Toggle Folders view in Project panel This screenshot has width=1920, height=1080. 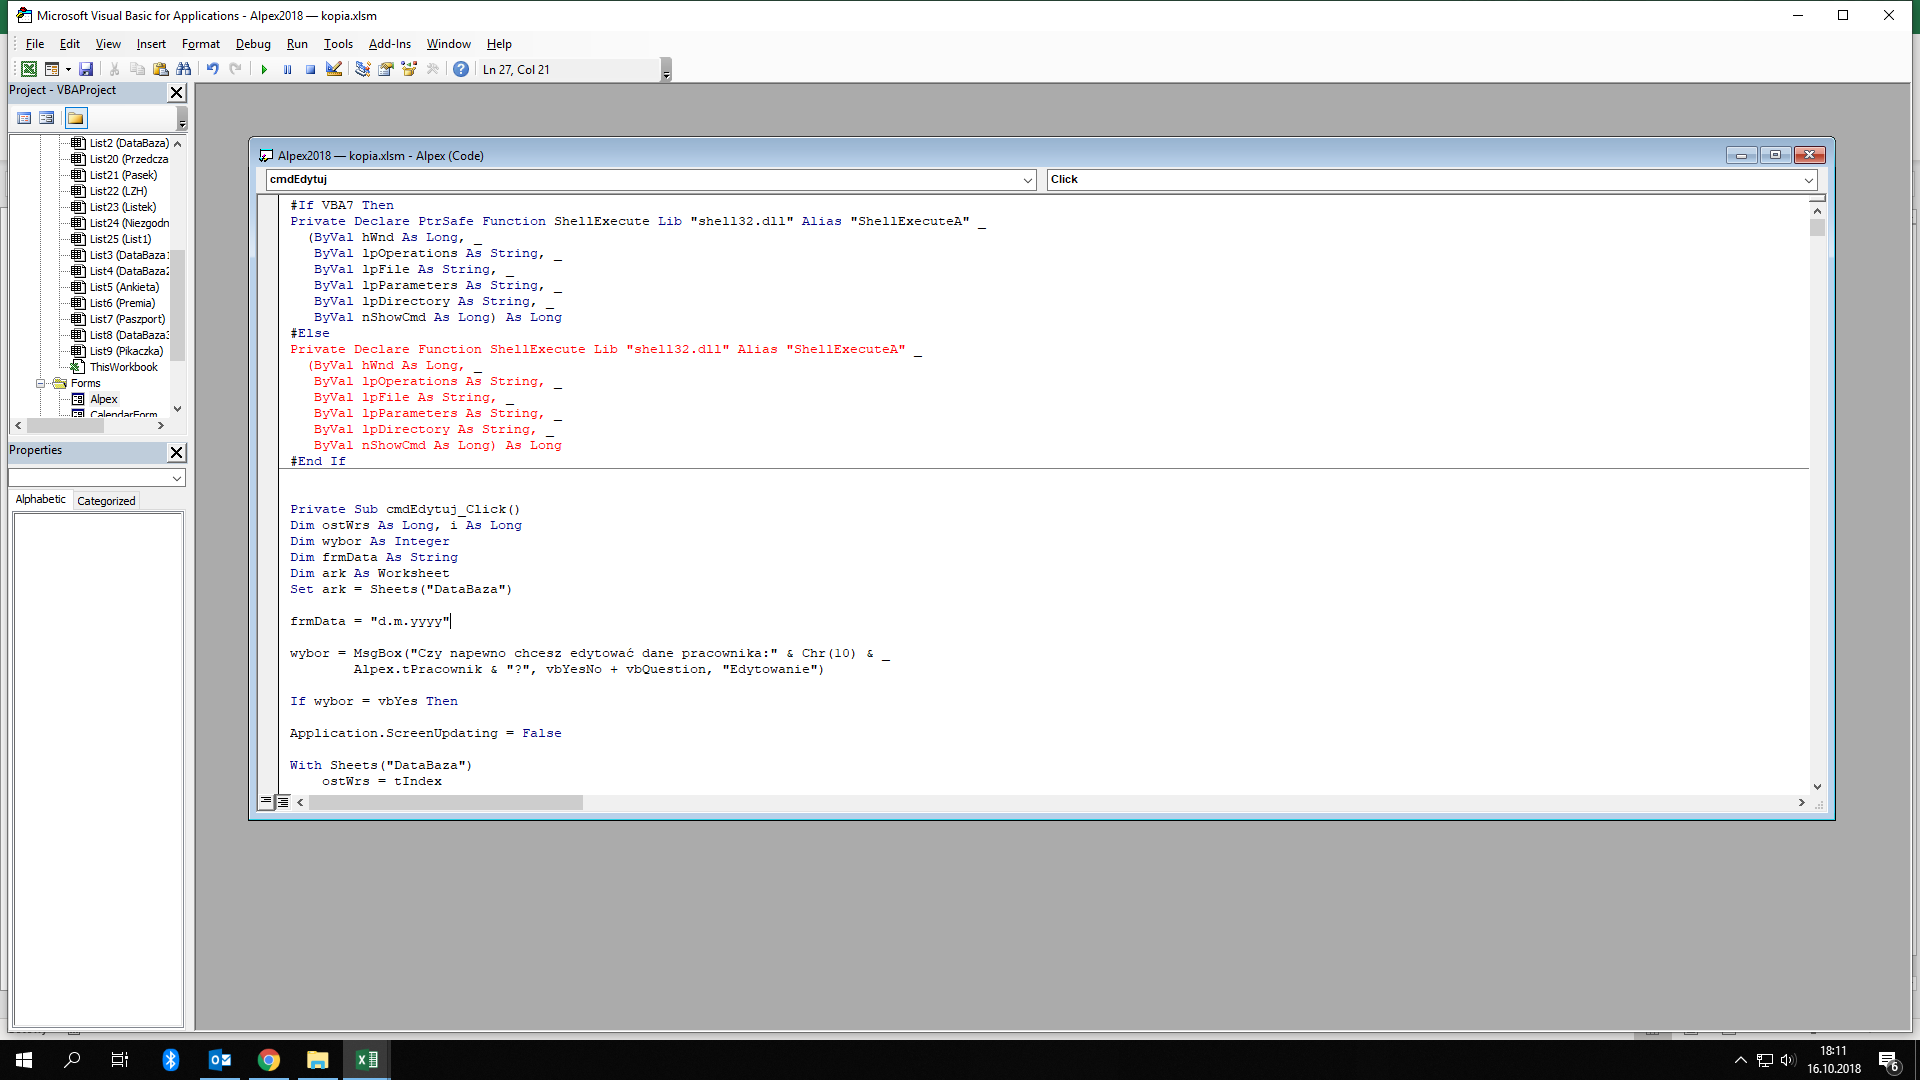(x=76, y=118)
